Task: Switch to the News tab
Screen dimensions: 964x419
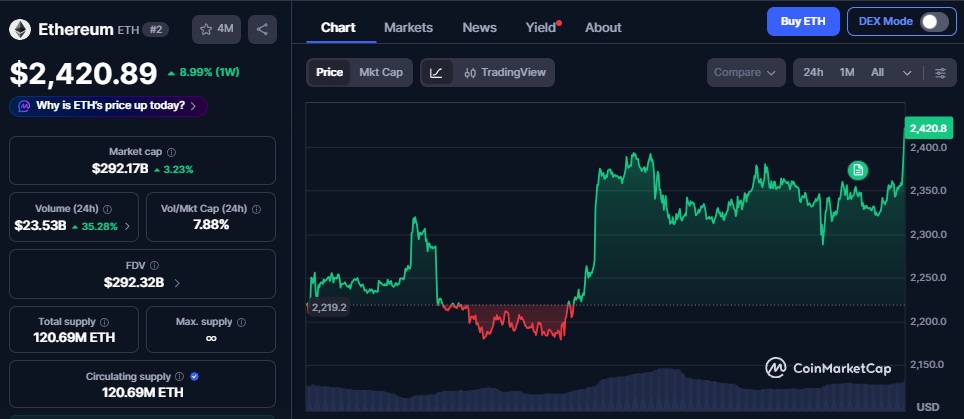Action: pyautogui.click(x=480, y=28)
